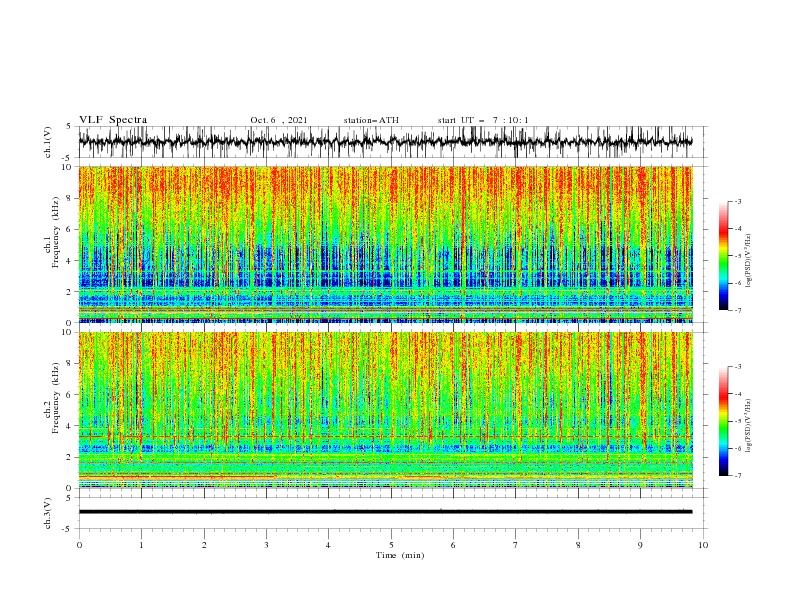The image size is (792, 612).
Task: Click time axis tick label "4"
Action: click(328, 545)
